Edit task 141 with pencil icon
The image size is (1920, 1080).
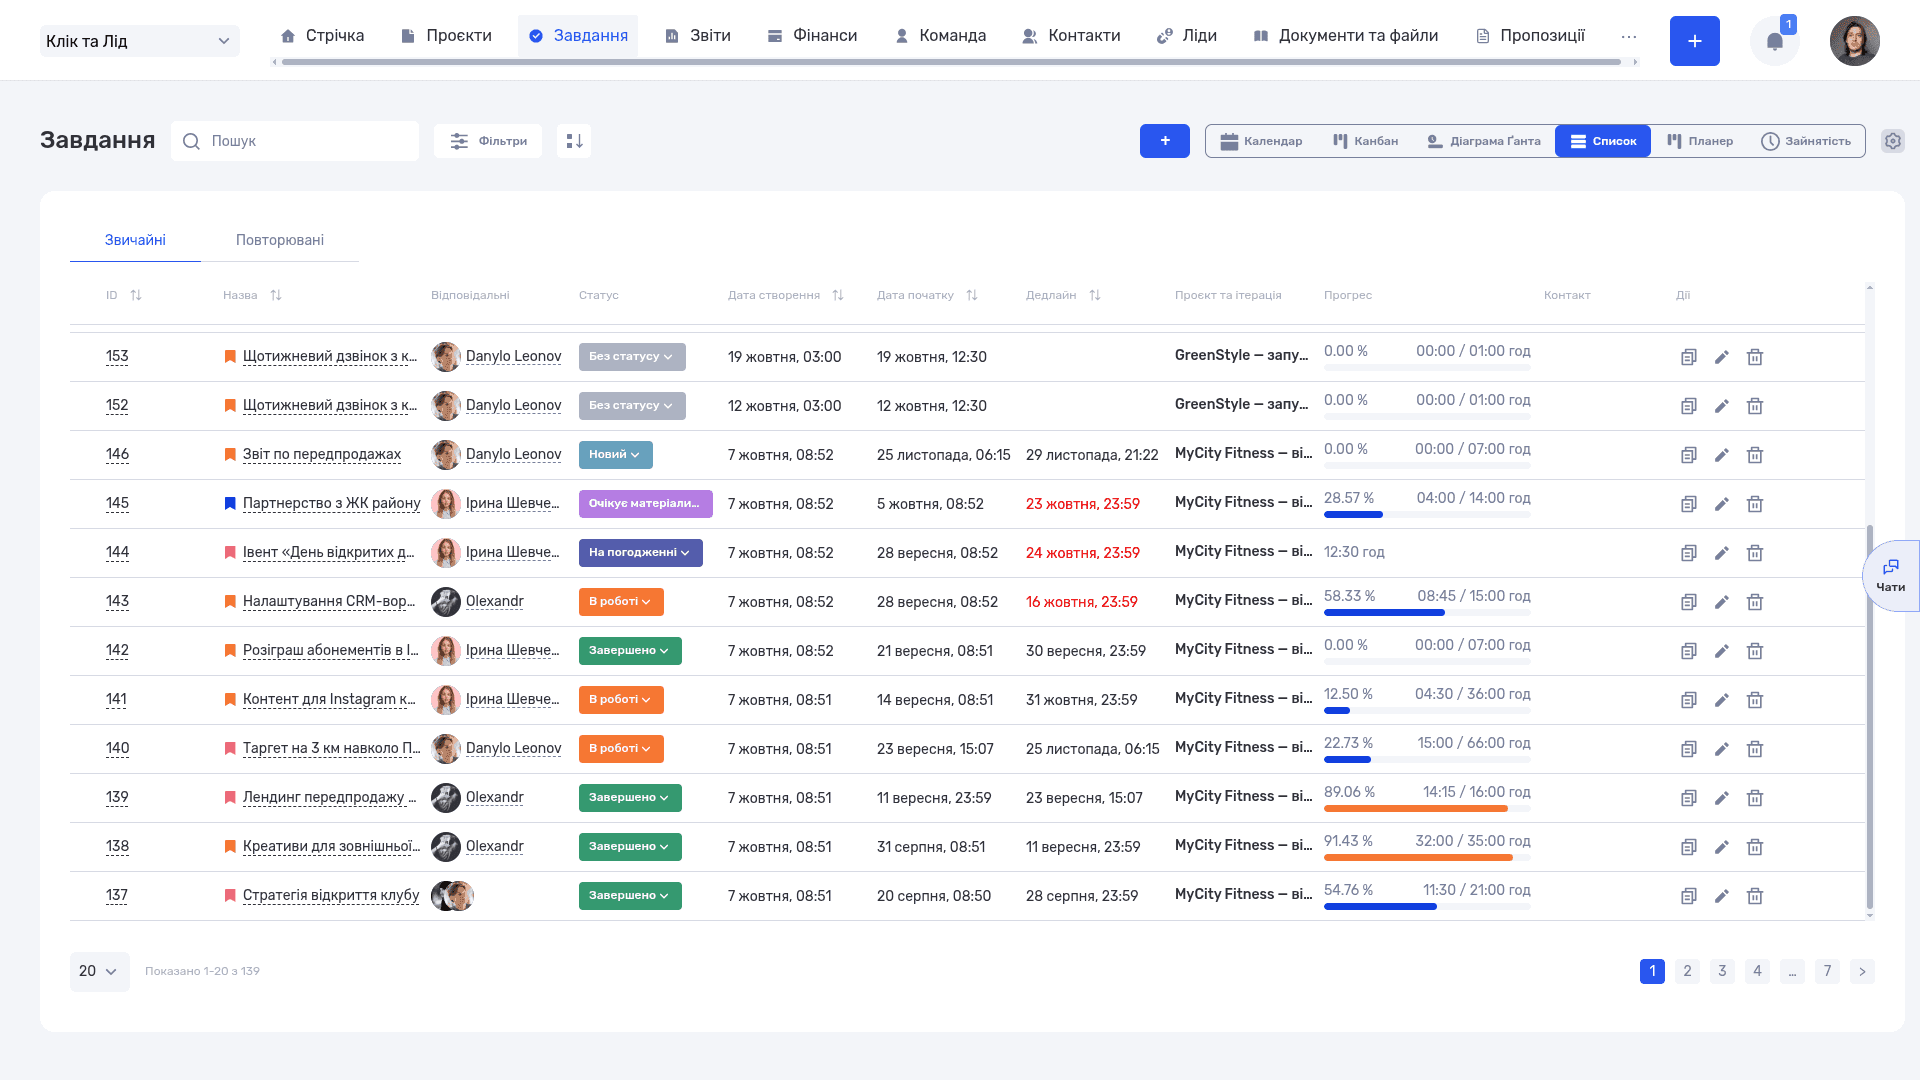click(1722, 700)
